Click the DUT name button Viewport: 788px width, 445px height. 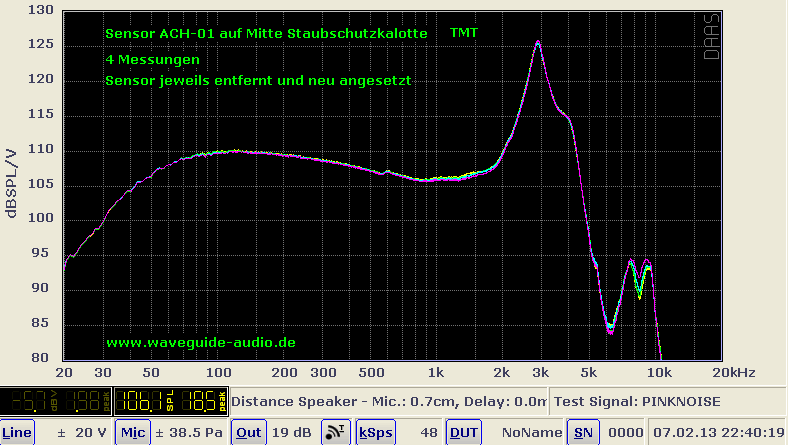[x=464, y=432]
